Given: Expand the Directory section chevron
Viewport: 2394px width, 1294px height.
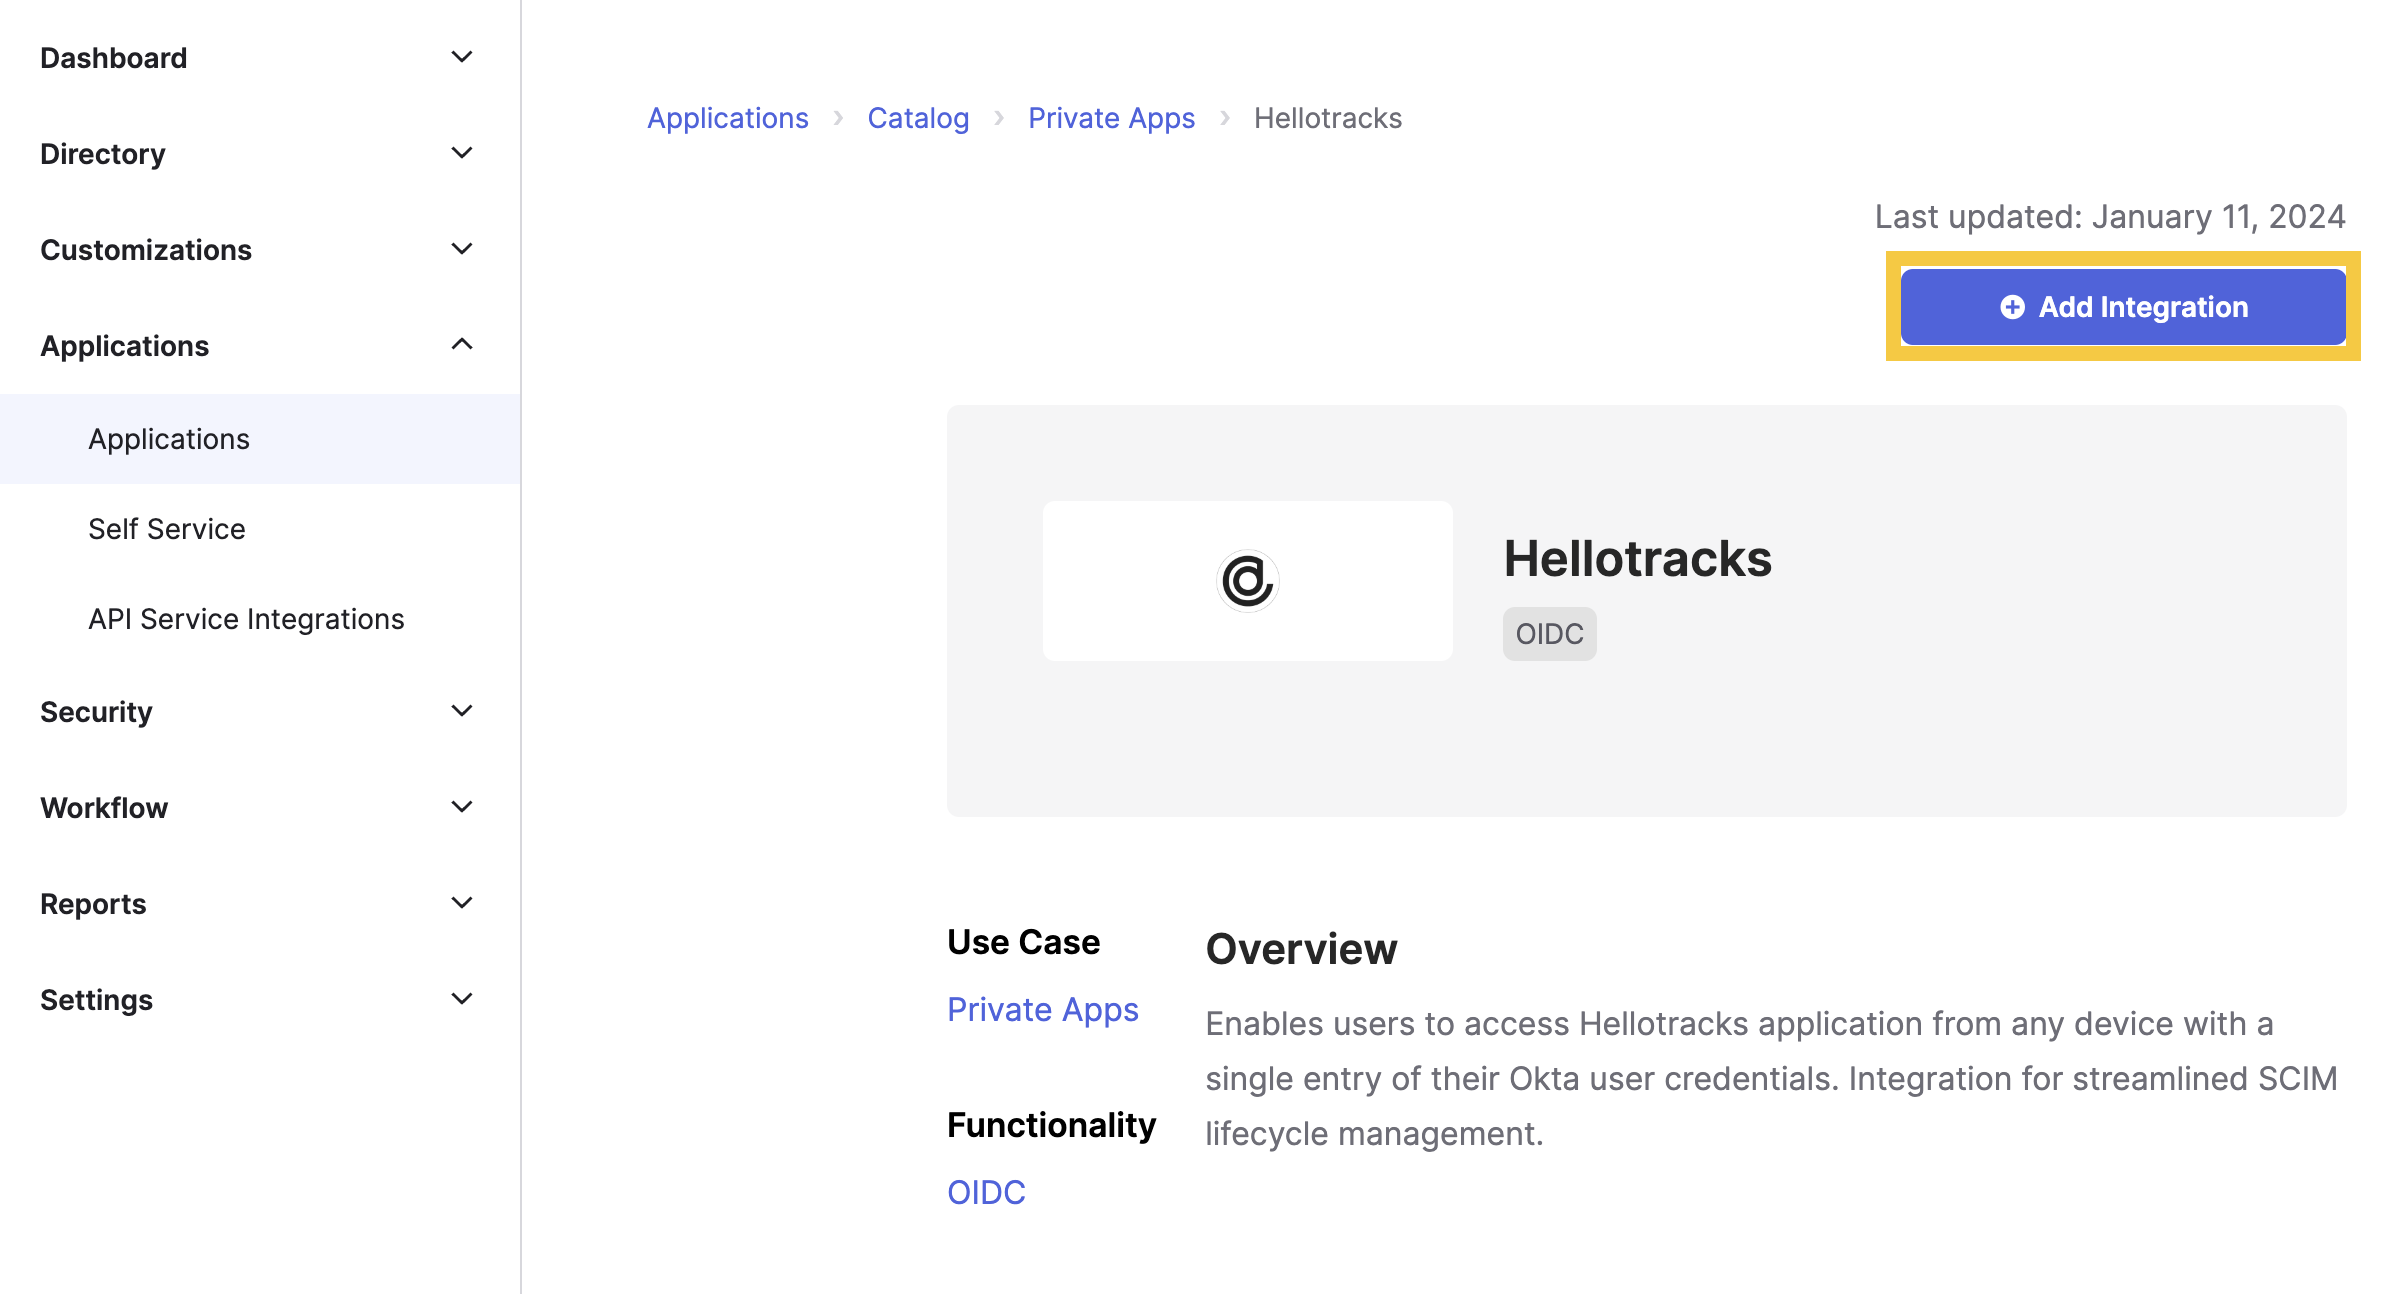Looking at the screenshot, I should (462, 153).
